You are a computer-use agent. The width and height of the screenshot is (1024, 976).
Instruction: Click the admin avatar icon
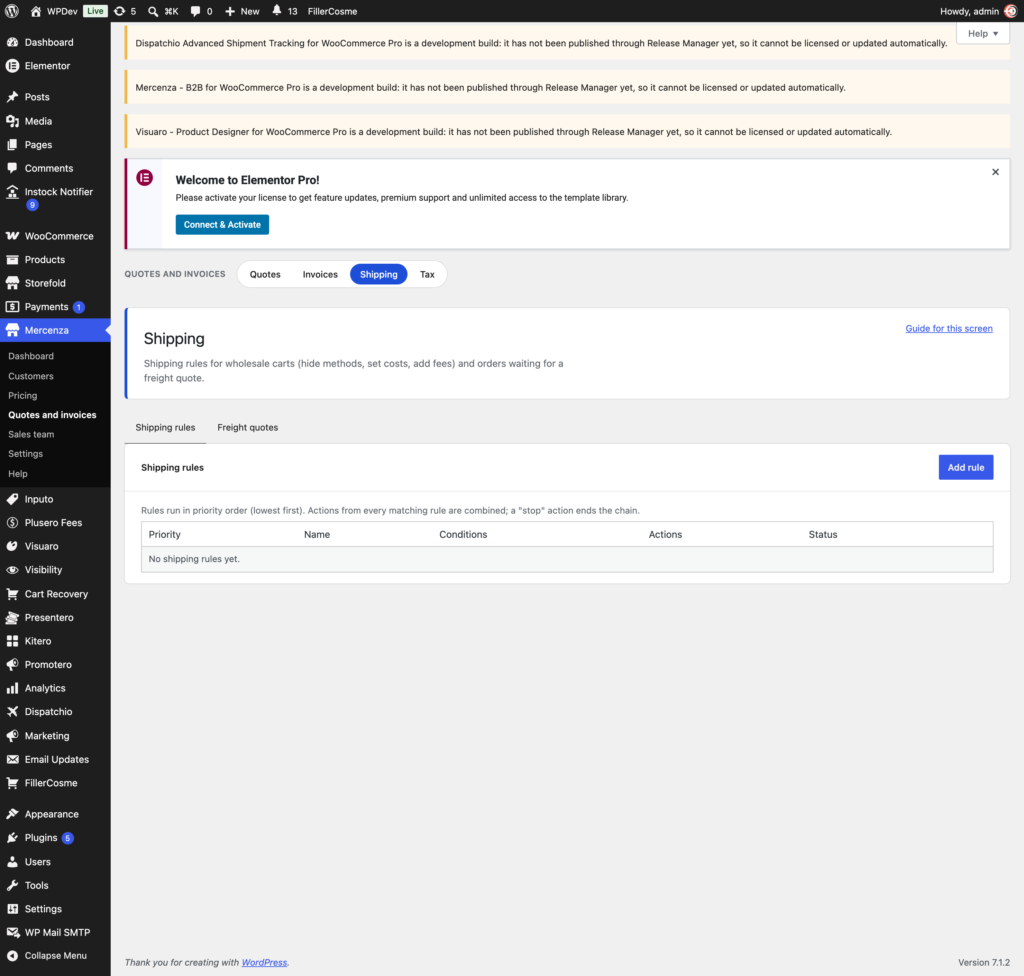pyautogui.click(x=1010, y=11)
